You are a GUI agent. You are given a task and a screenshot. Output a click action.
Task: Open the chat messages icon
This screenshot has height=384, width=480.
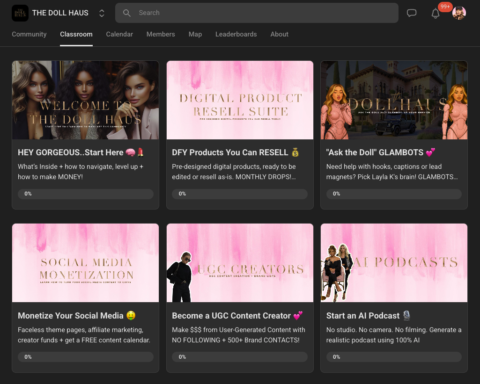coord(412,13)
